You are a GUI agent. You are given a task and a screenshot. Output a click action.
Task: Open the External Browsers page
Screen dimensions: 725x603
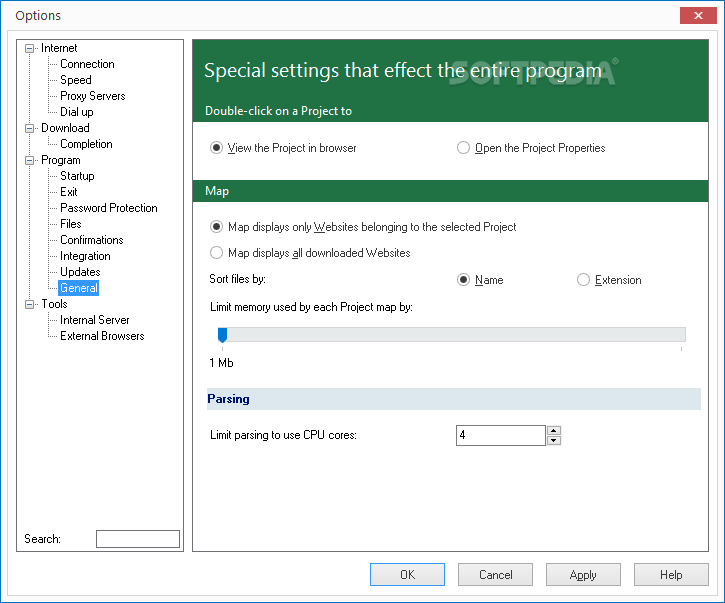(x=102, y=336)
